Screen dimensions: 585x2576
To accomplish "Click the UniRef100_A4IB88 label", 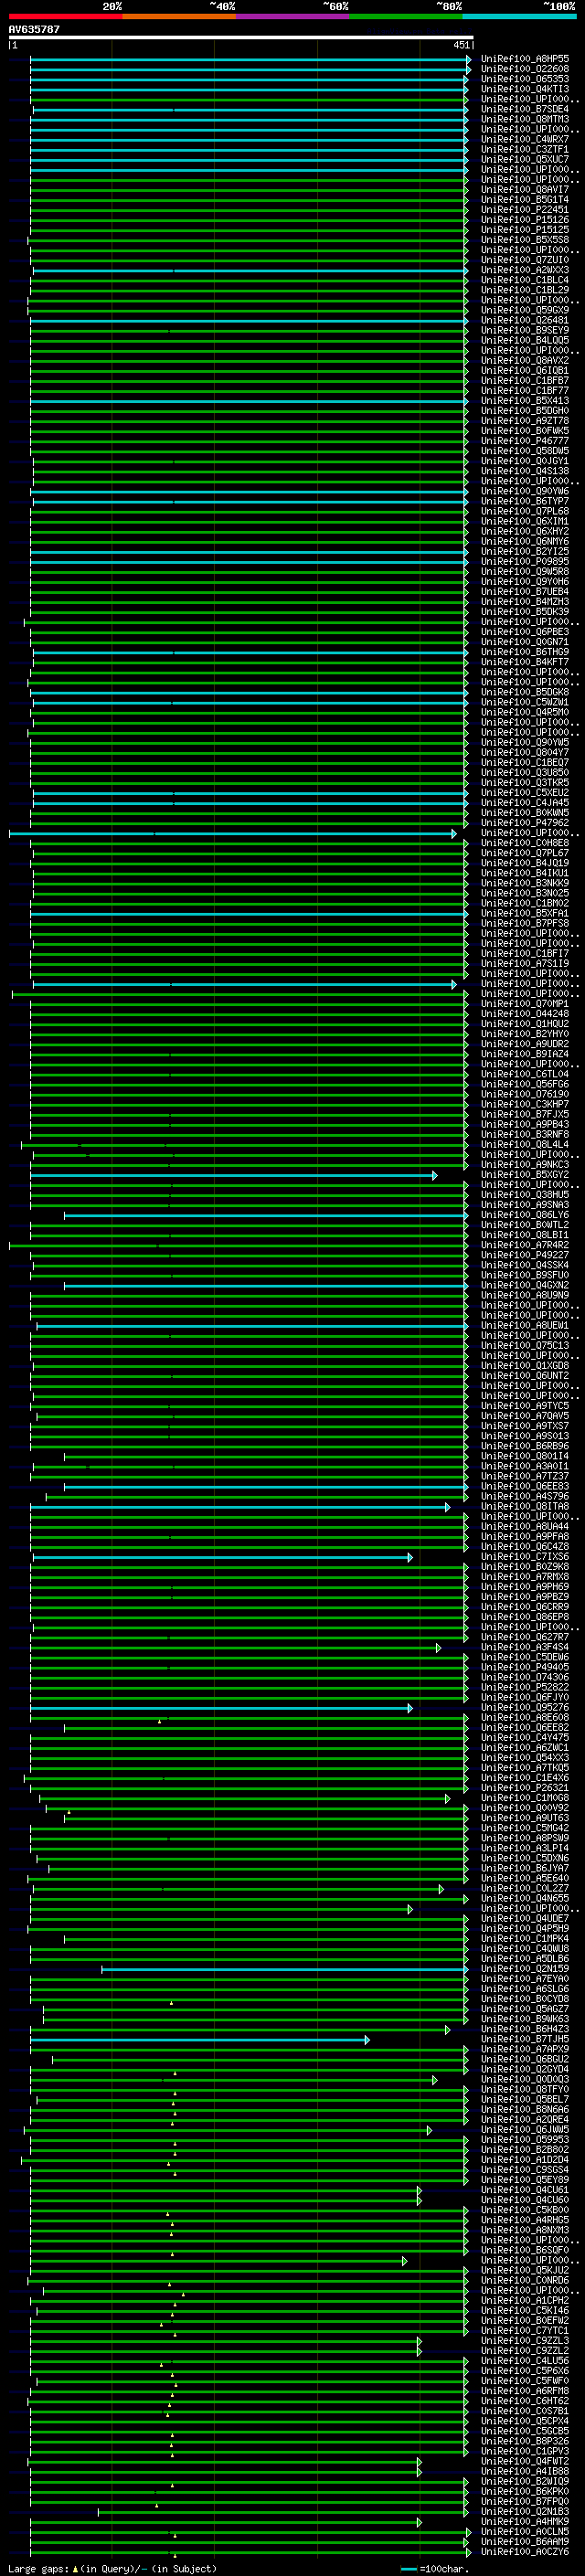I will coord(525,2472).
